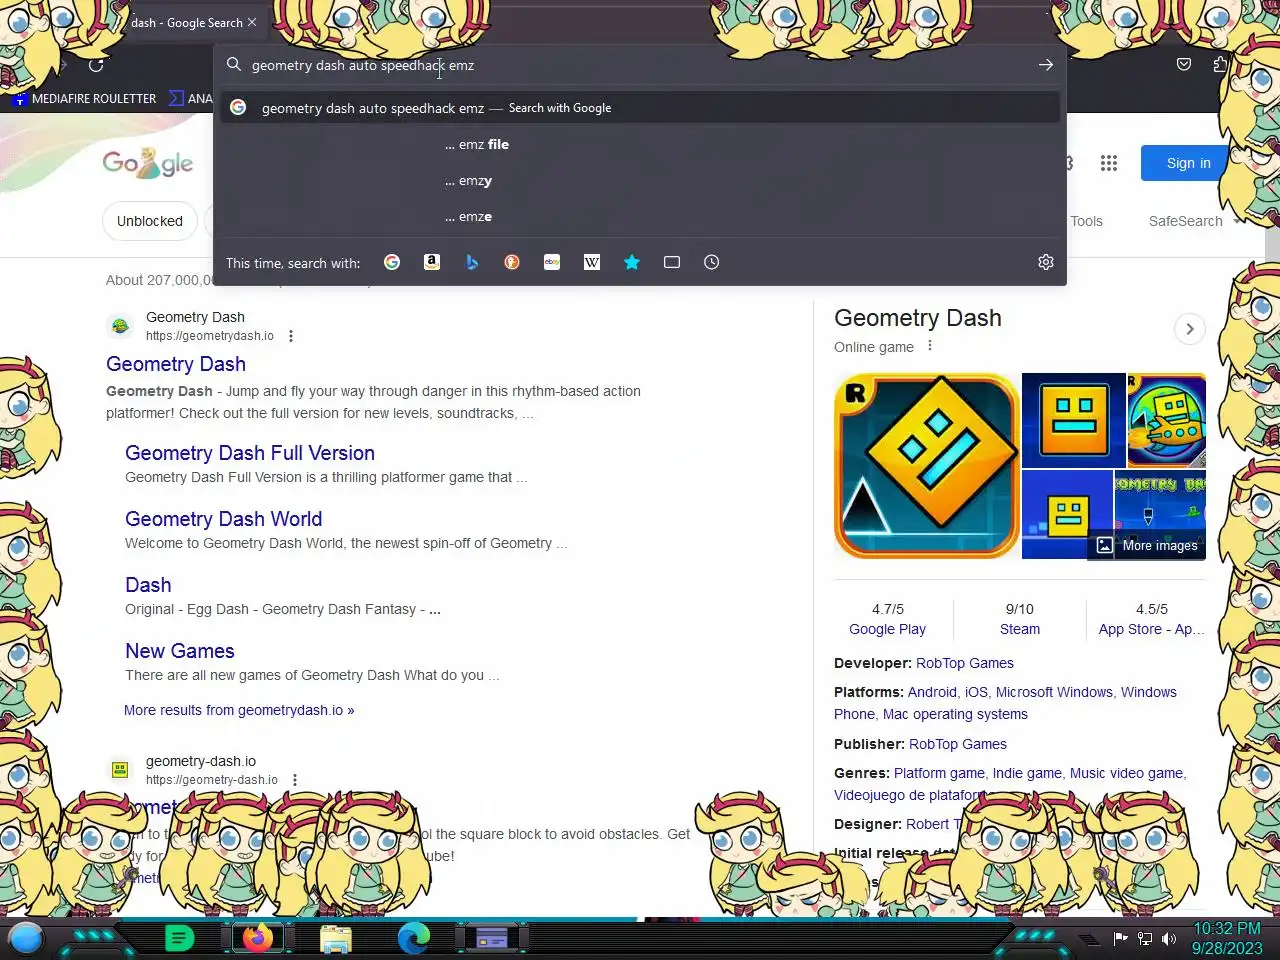
Task: Click the Unblocked filter chip
Action: (x=150, y=221)
